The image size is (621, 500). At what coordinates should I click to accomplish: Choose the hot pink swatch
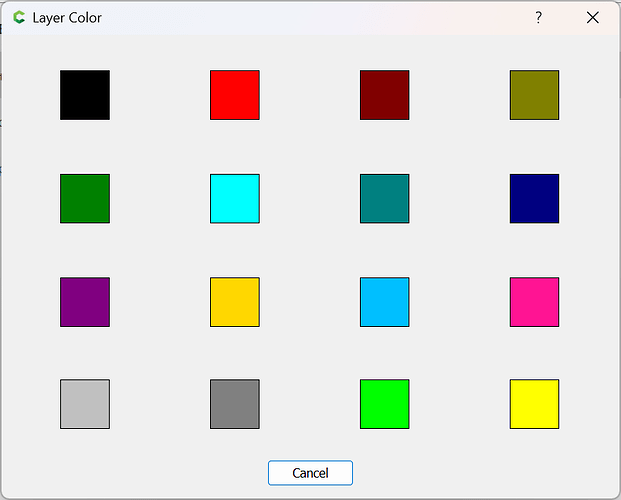pyautogui.click(x=534, y=302)
